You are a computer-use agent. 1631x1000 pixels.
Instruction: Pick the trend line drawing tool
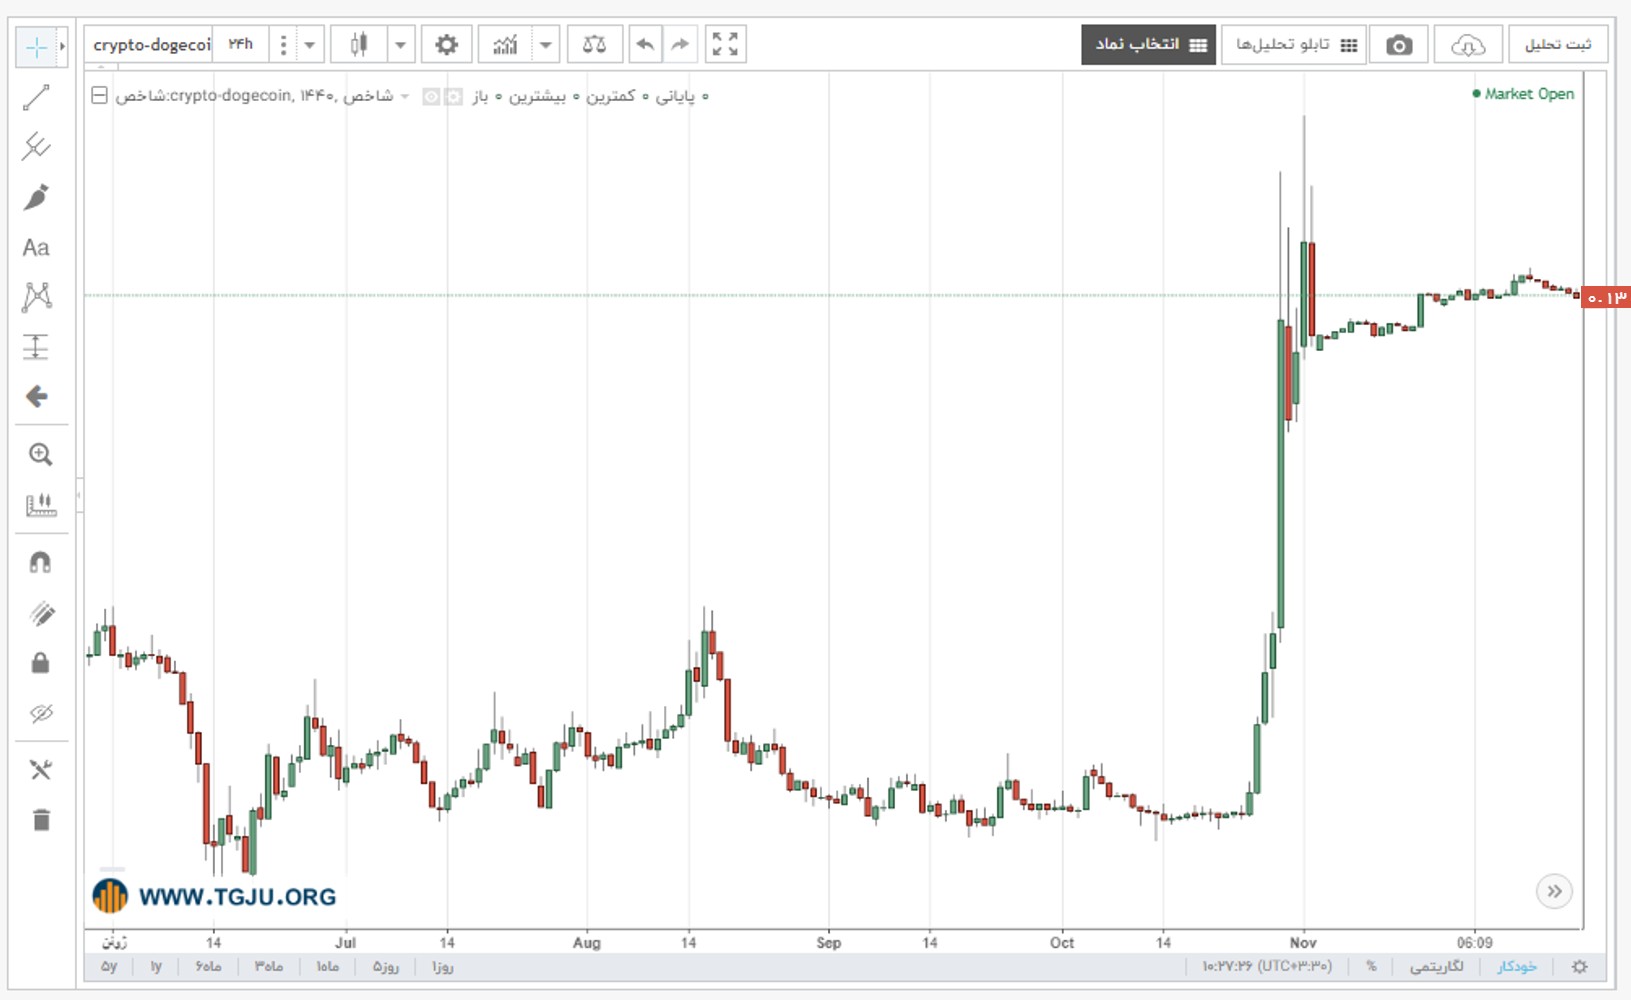36,98
